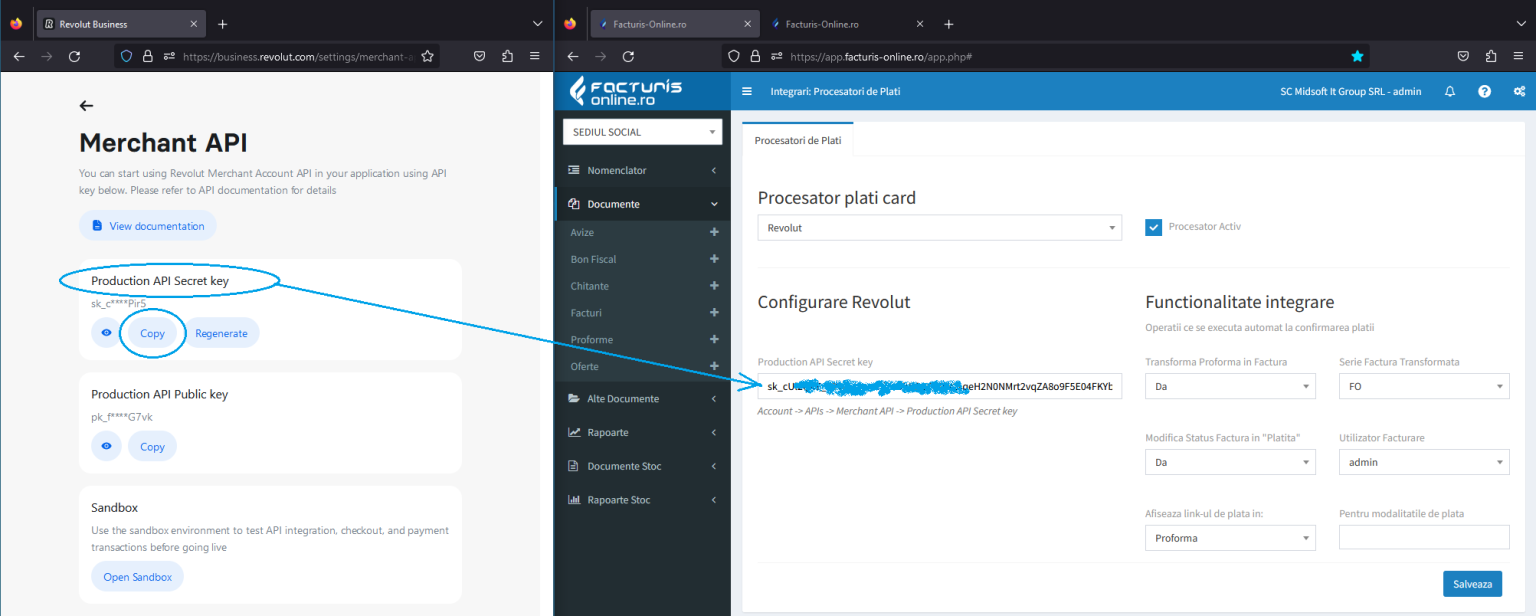Screen dimensions: 1536x616
Task: Add a new Oferte entry with its plus icon
Action: [714, 367]
